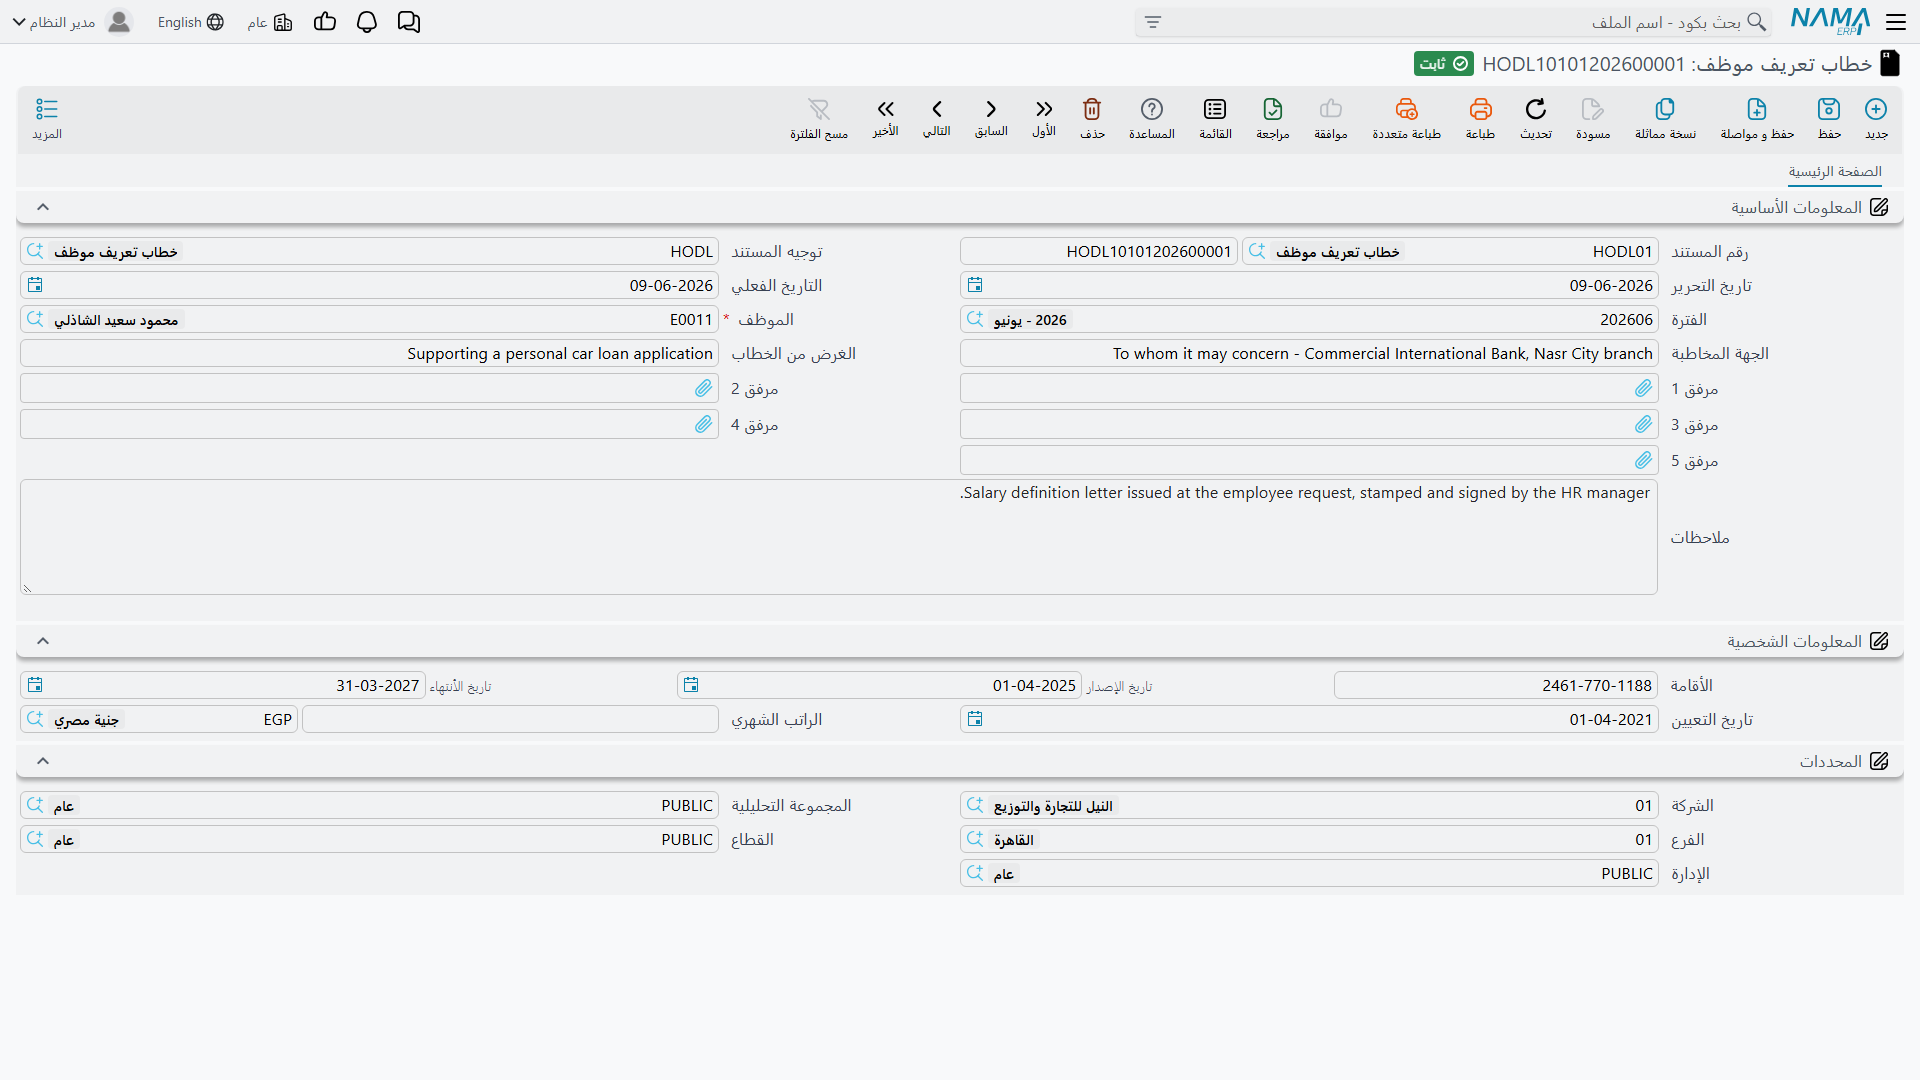Select the الصفحة الرئيسية tab
Screen dimensions: 1920x1080
click(x=1835, y=172)
